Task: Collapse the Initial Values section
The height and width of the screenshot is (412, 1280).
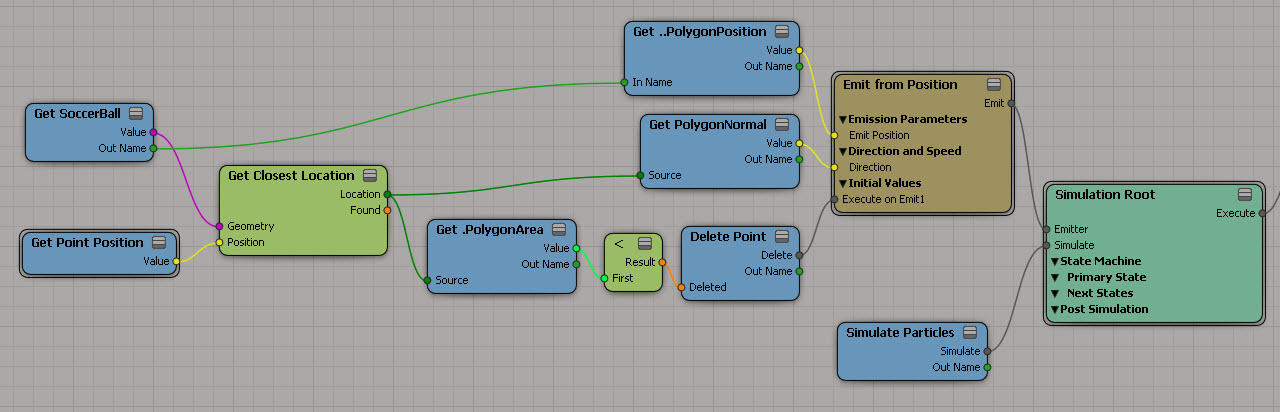Action: tap(843, 183)
